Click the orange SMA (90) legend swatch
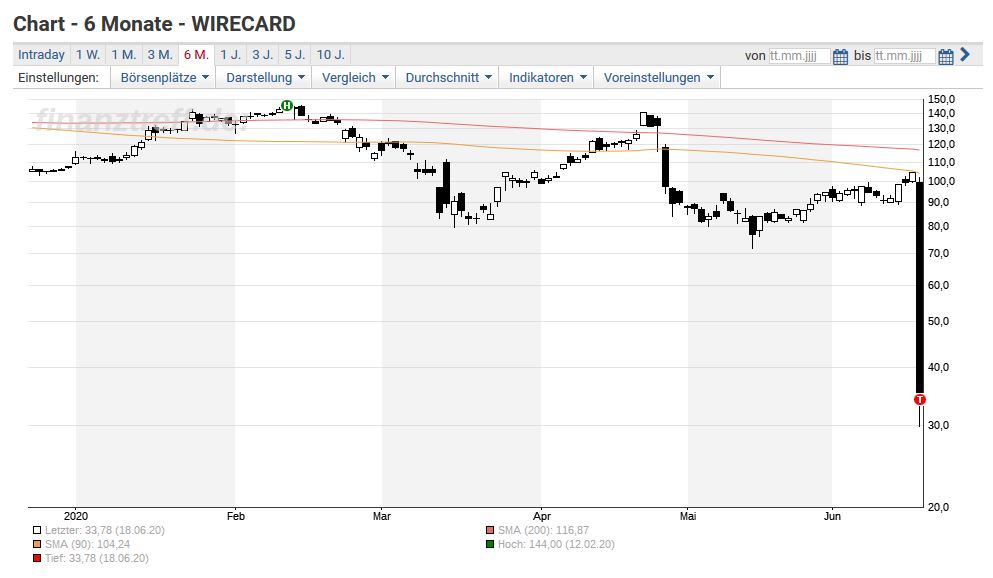This screenshot has height=578, width=993. pyautogui.click(x=37, y=544)
